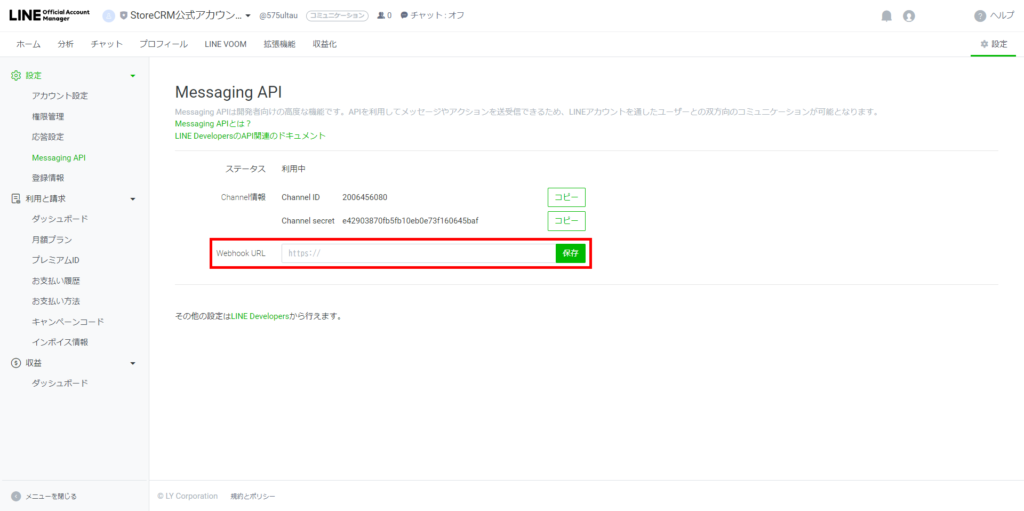Open プレミアムID in the sidebar

(x=56, y=260)
